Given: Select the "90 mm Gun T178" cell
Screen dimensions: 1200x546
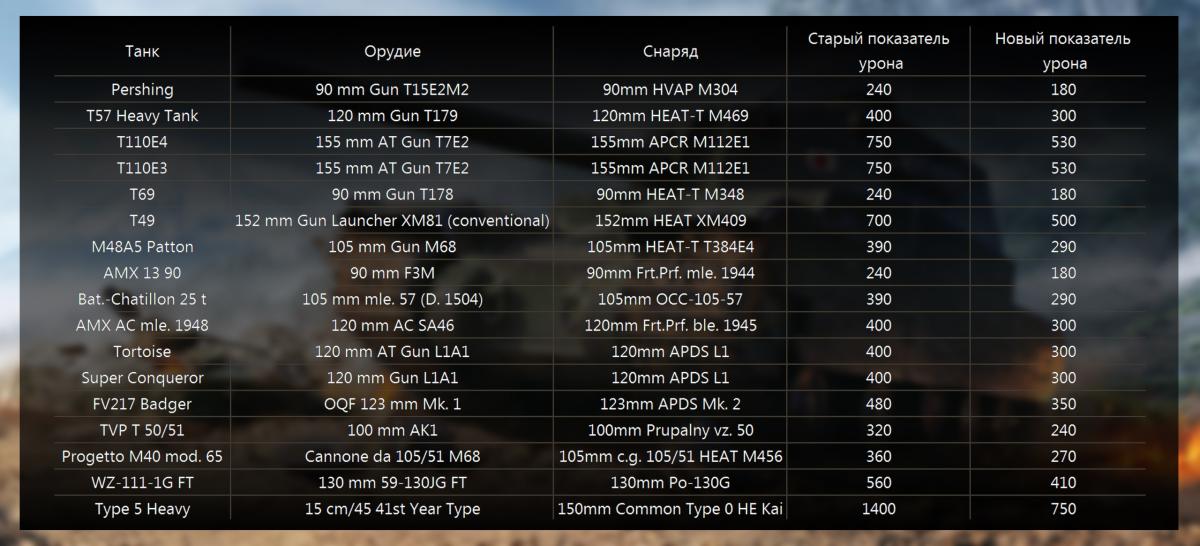Looking at the screenshot, I should (x=392, y=194).
